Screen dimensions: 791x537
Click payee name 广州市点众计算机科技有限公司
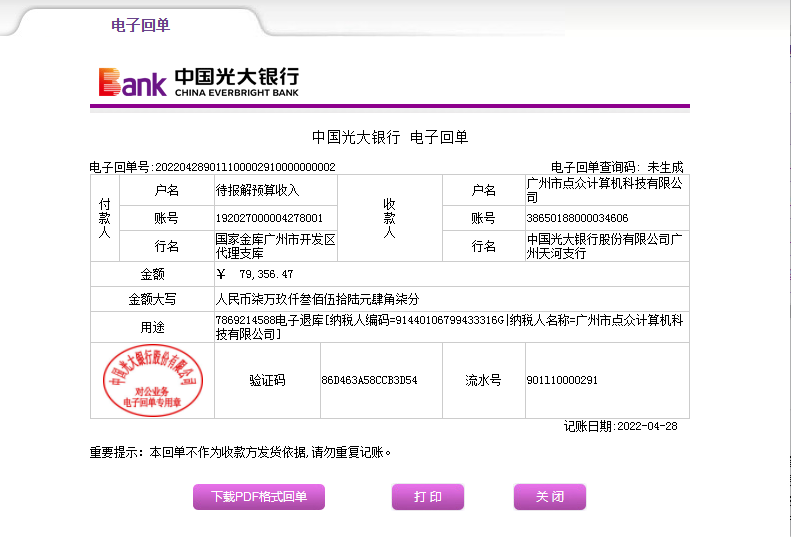tap(604, 190)
